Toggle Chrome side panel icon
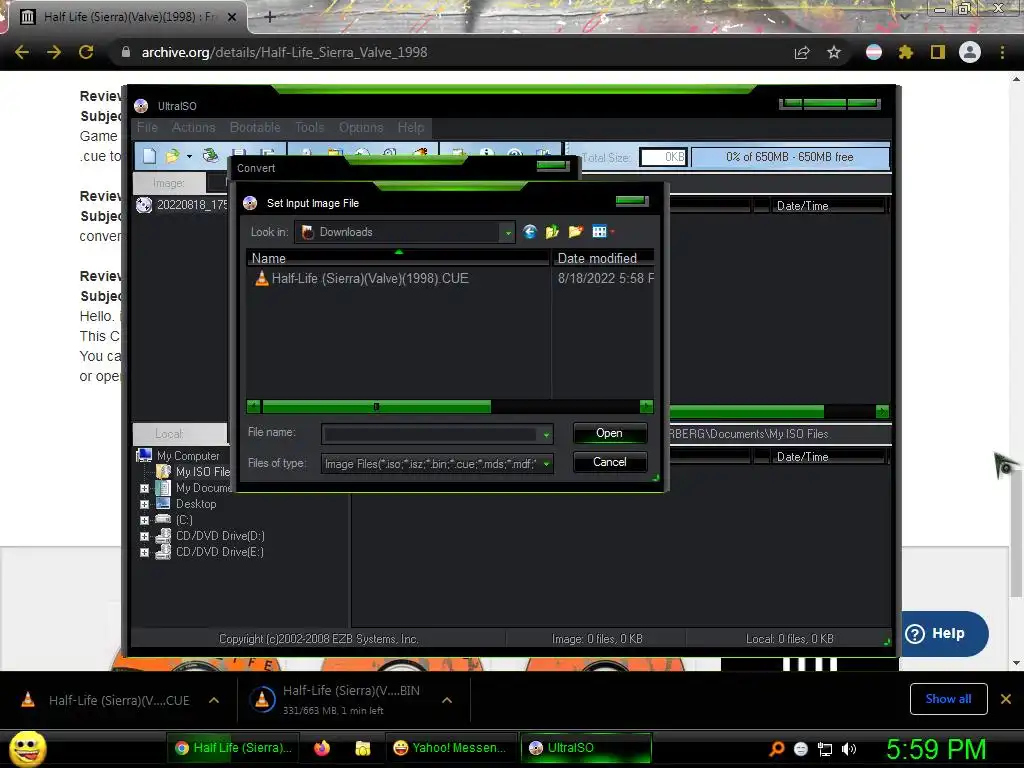 point(938,52)
